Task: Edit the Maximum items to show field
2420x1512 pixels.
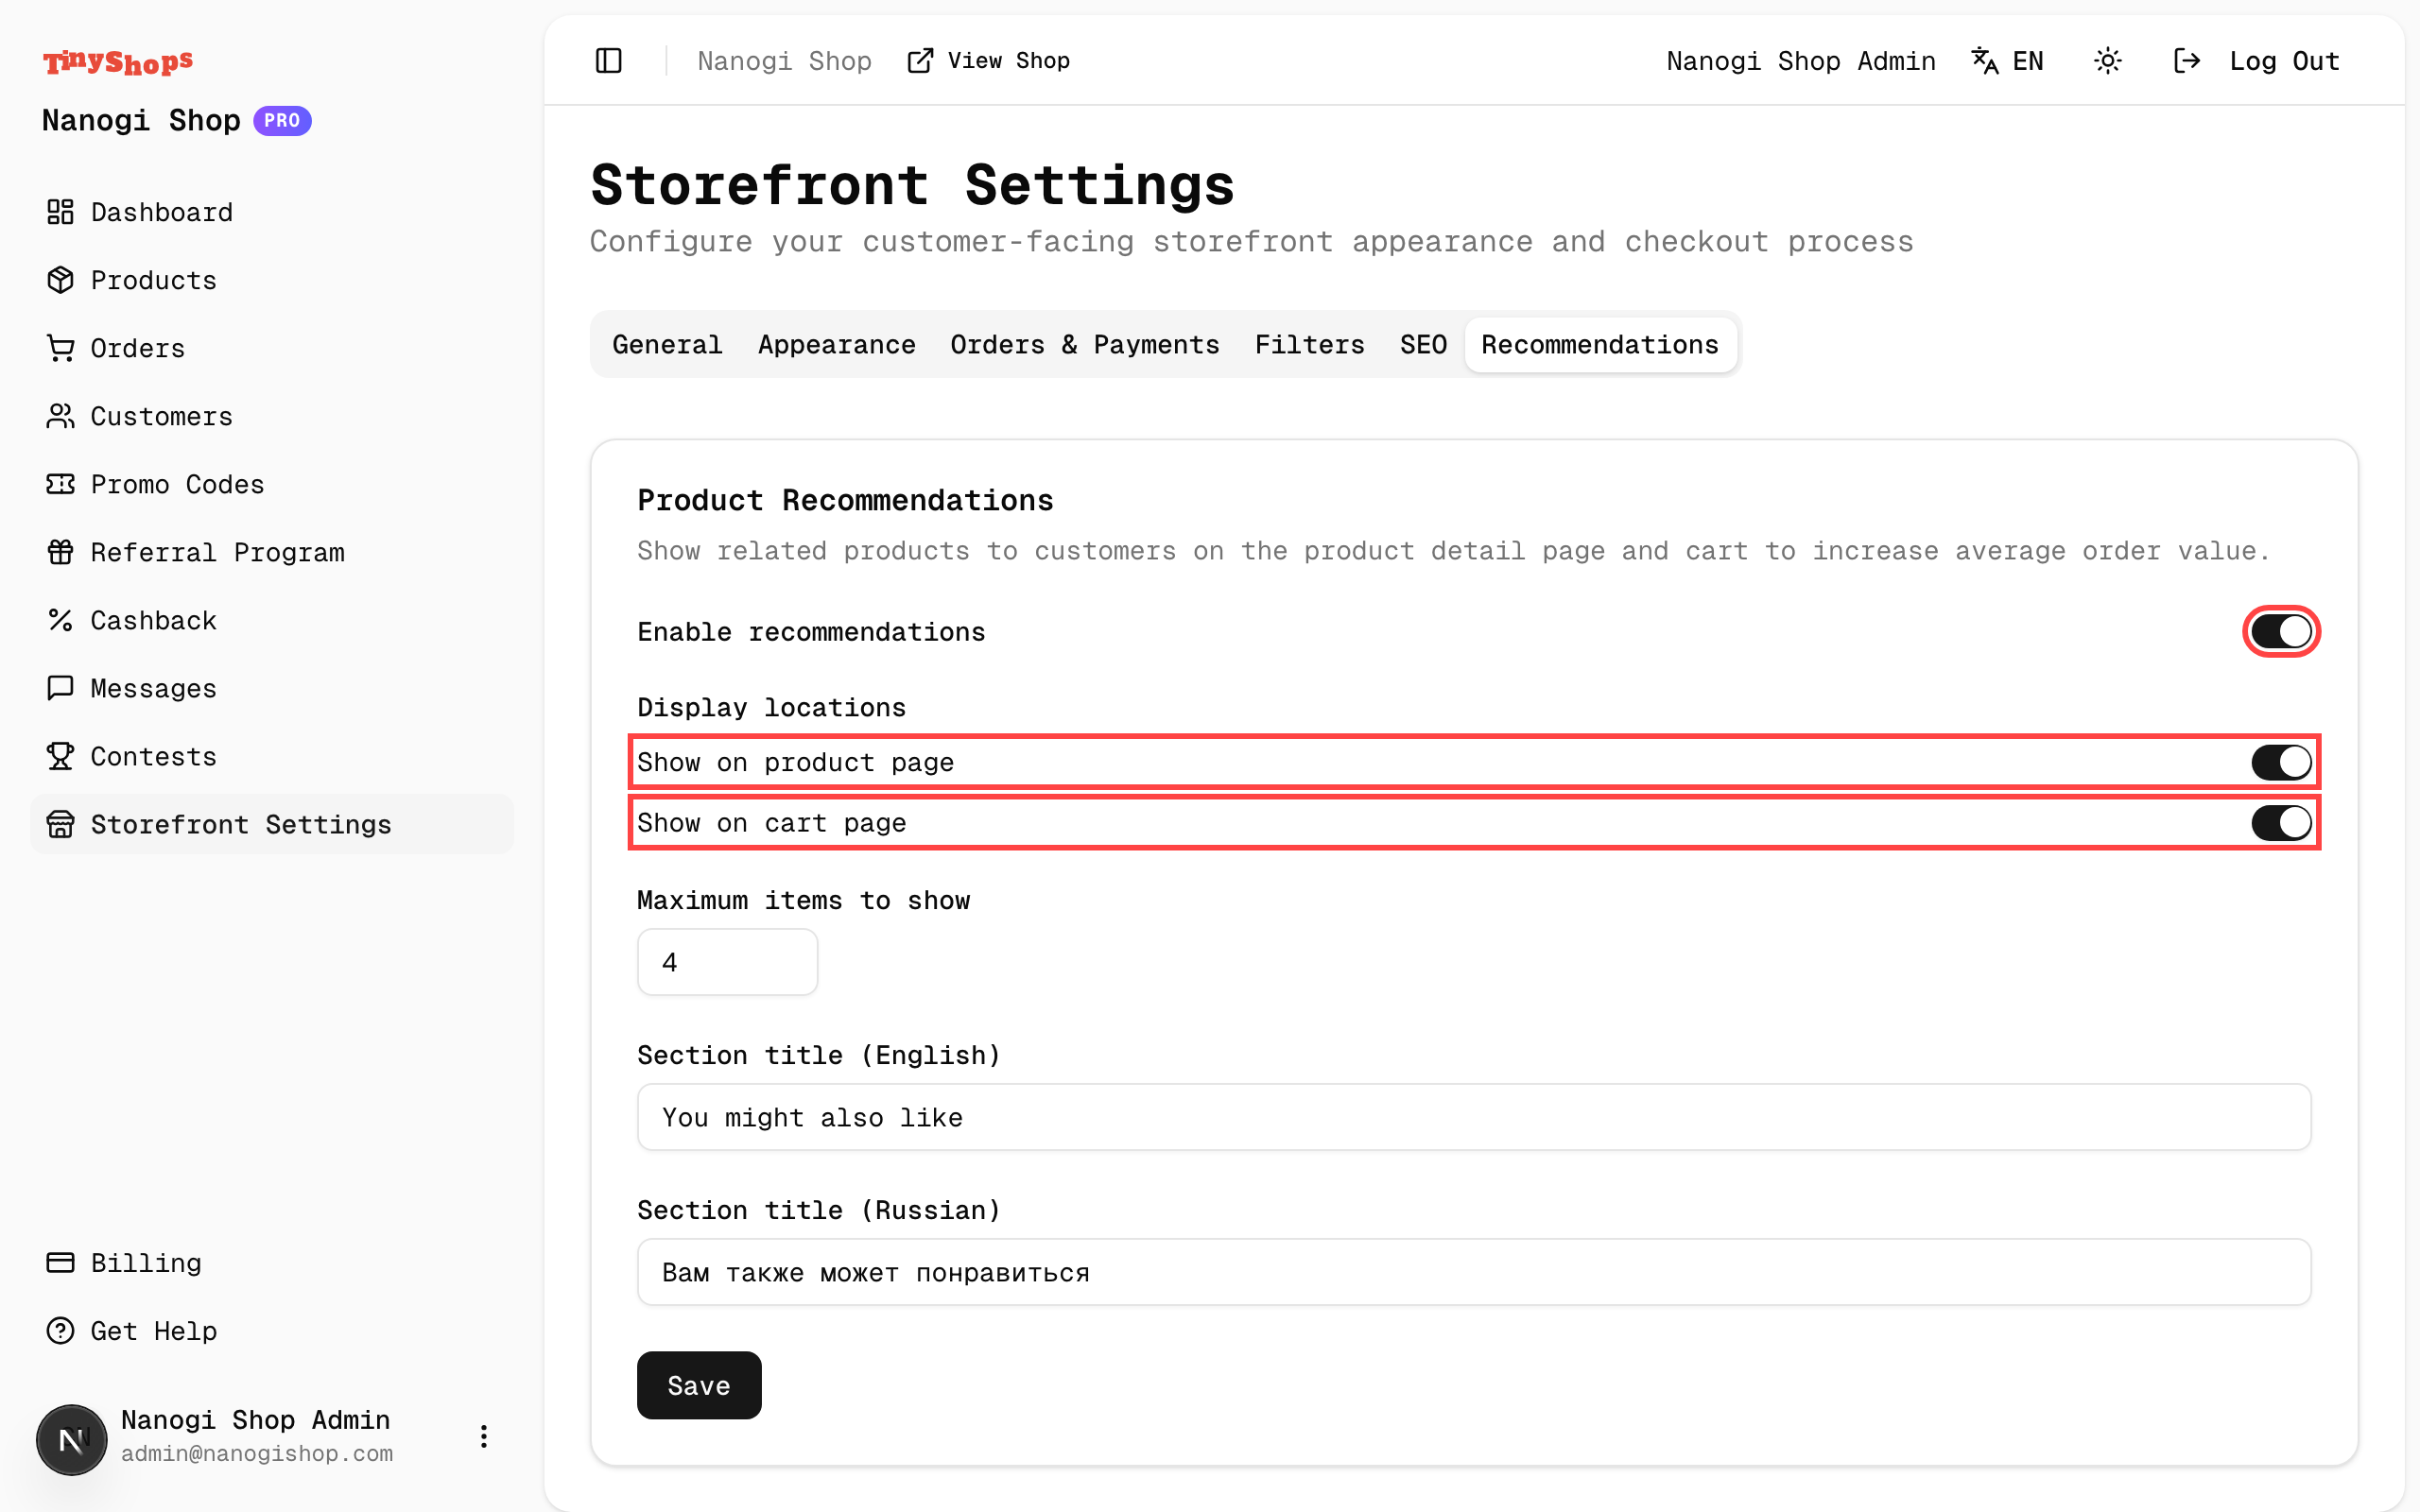Action: 727,961
